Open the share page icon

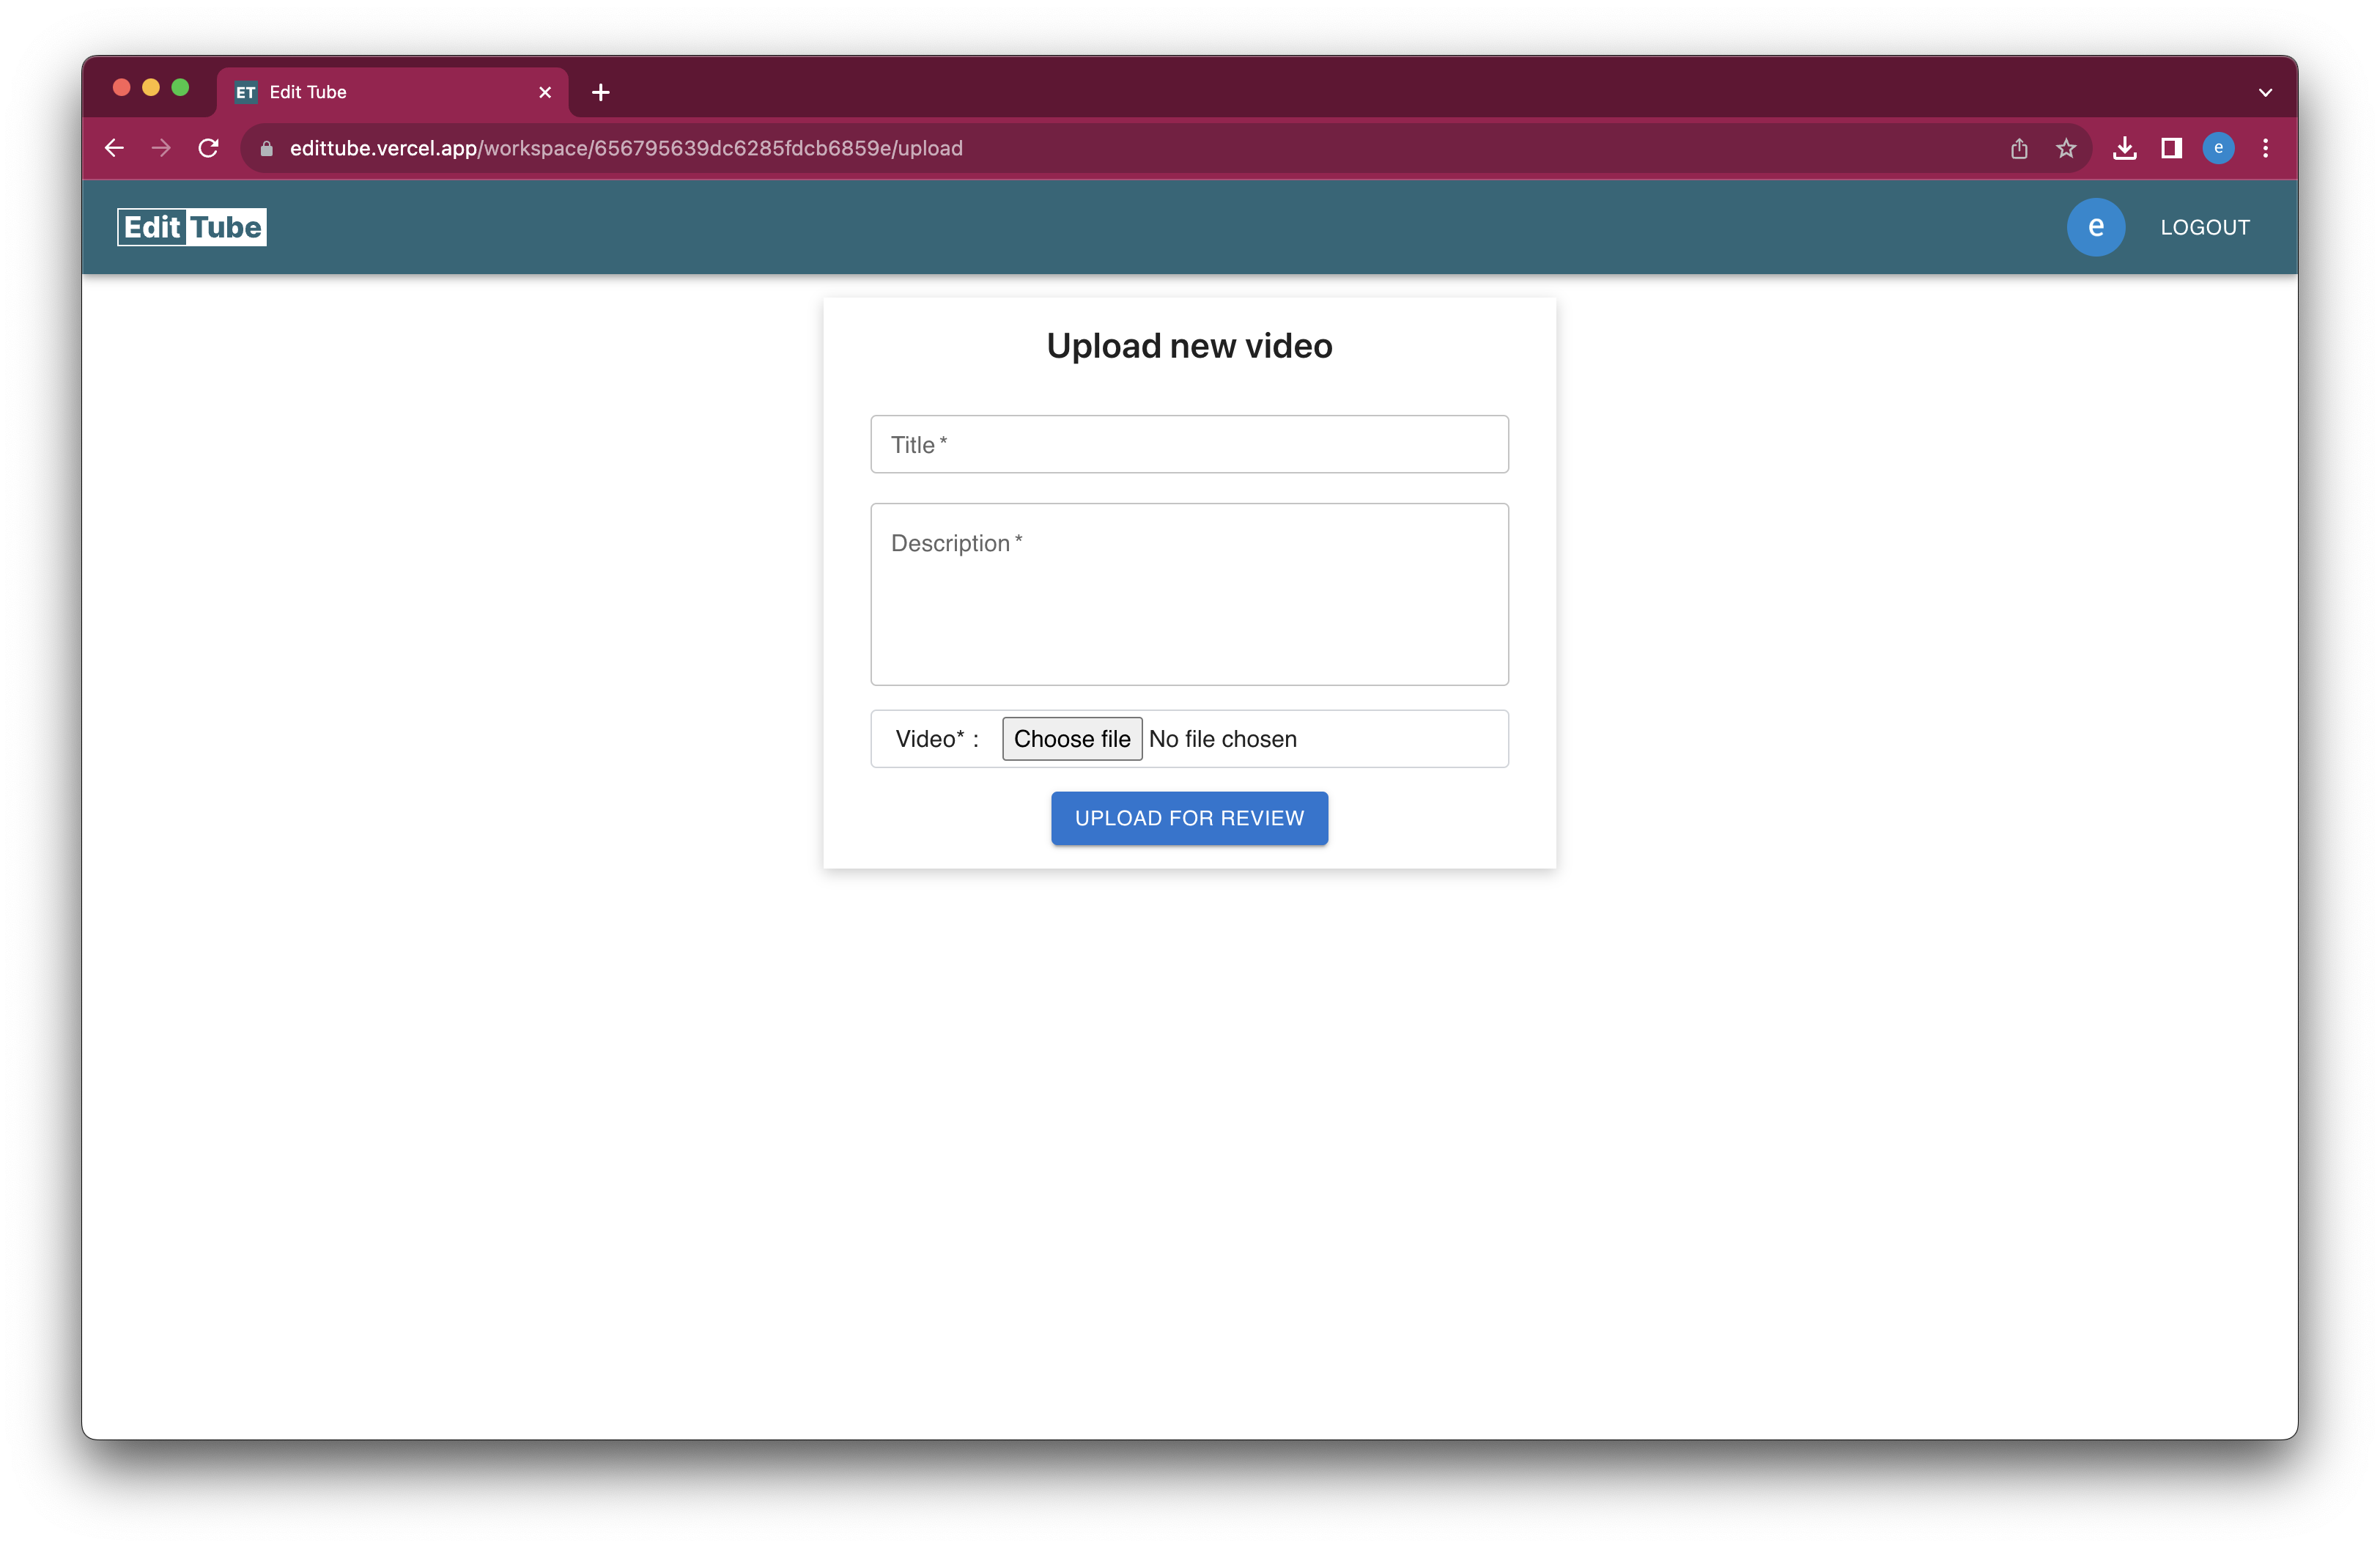(2019, 148)
